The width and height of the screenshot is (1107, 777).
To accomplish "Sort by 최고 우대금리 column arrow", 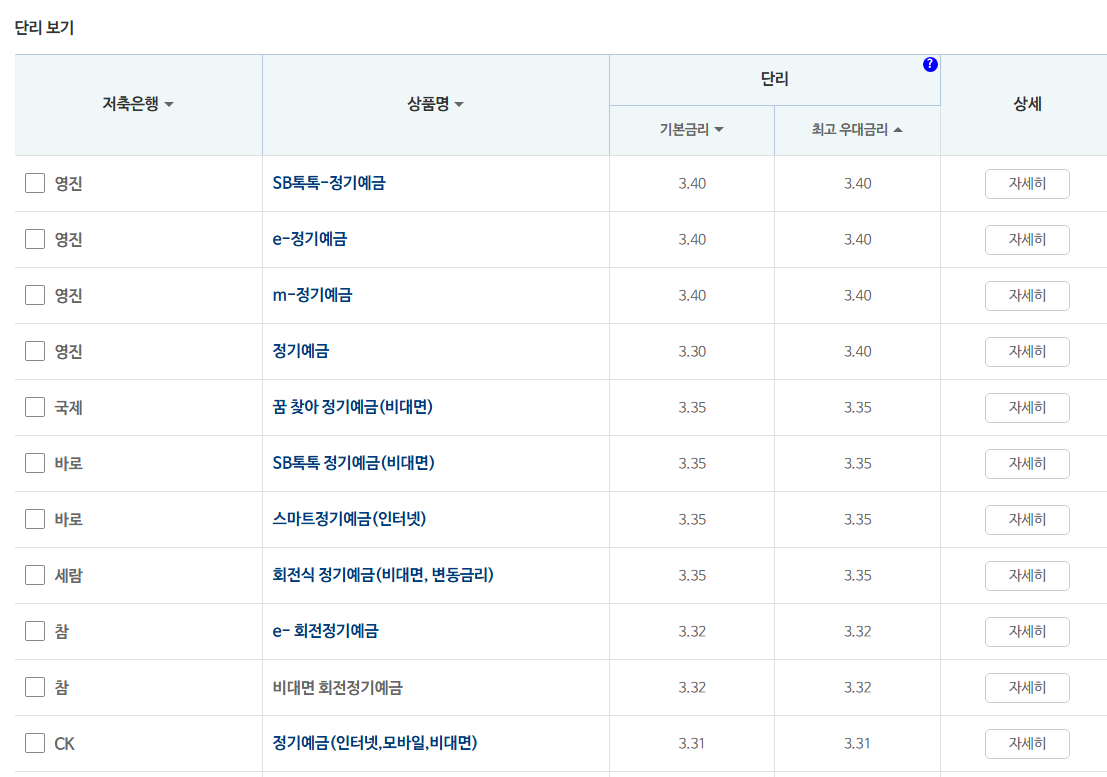I will [897, 130].
